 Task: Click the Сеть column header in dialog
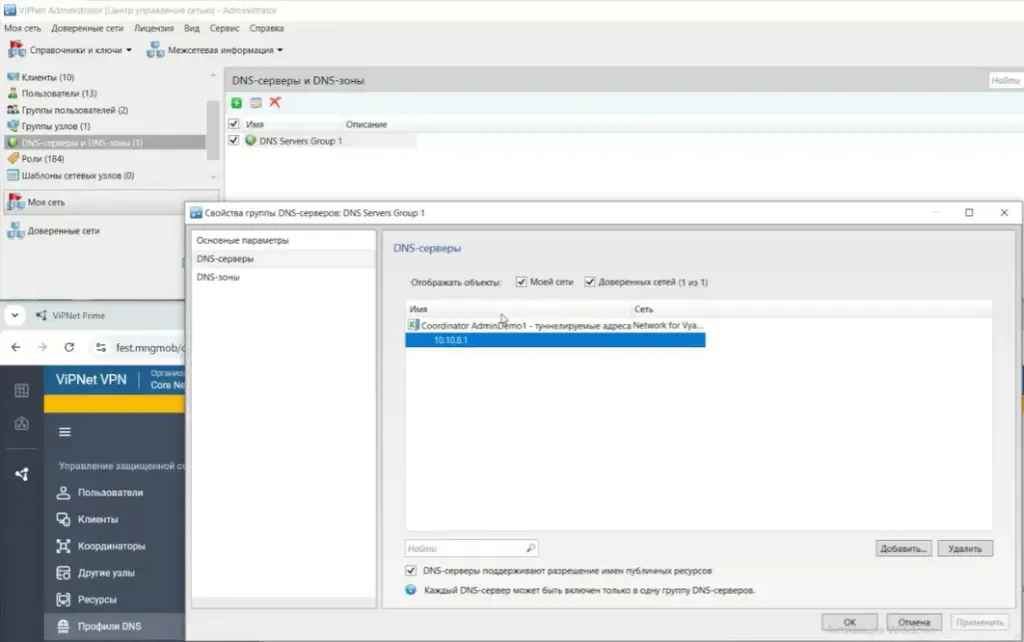click(x=643, y=309)
